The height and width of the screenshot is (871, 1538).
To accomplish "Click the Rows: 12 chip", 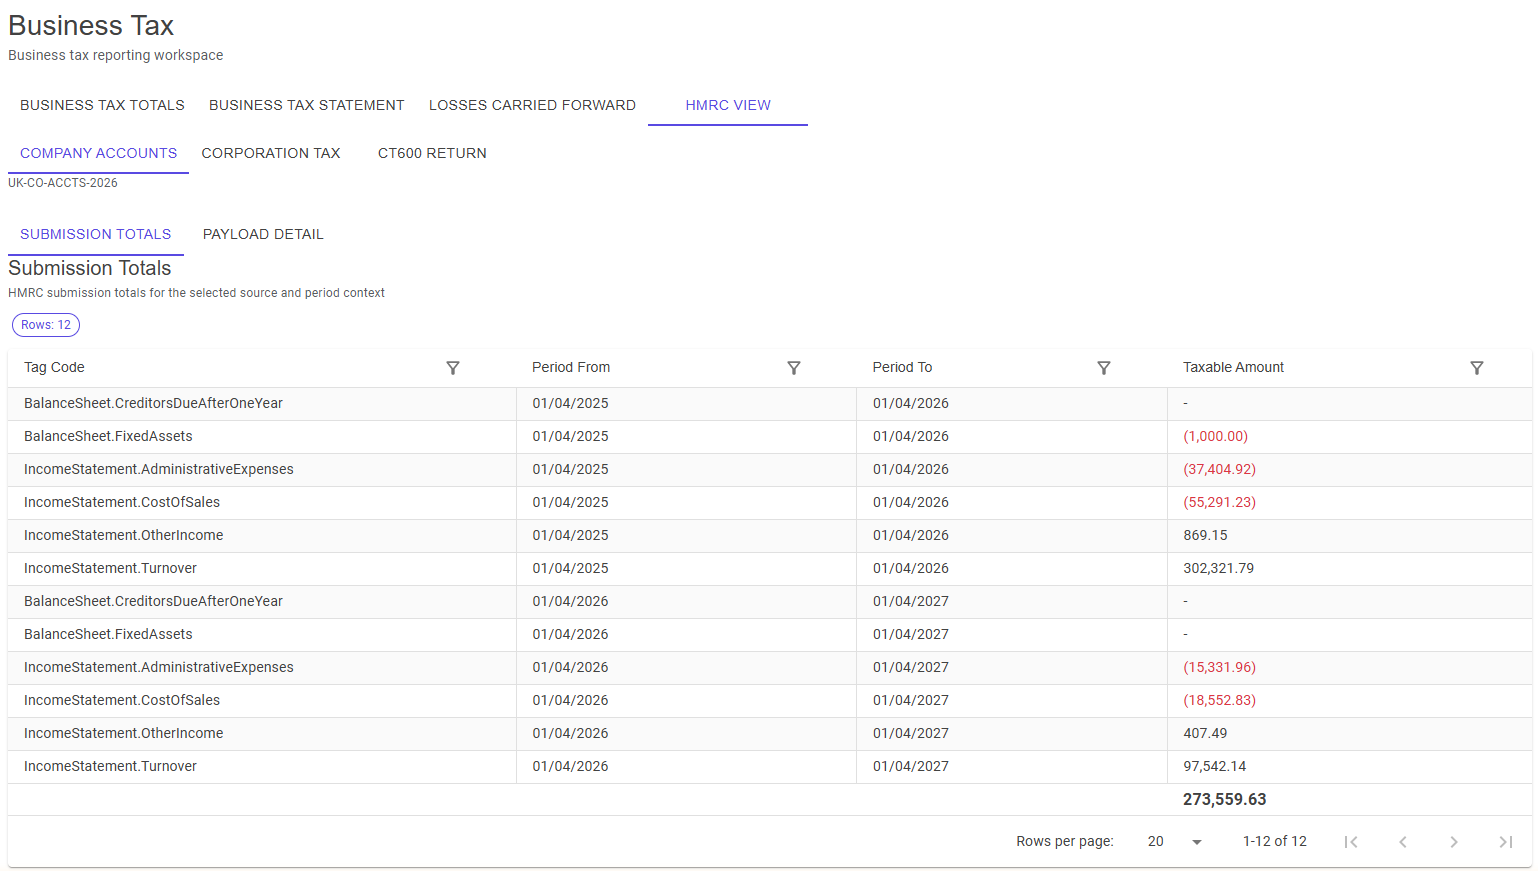I will tap(46, 325).
